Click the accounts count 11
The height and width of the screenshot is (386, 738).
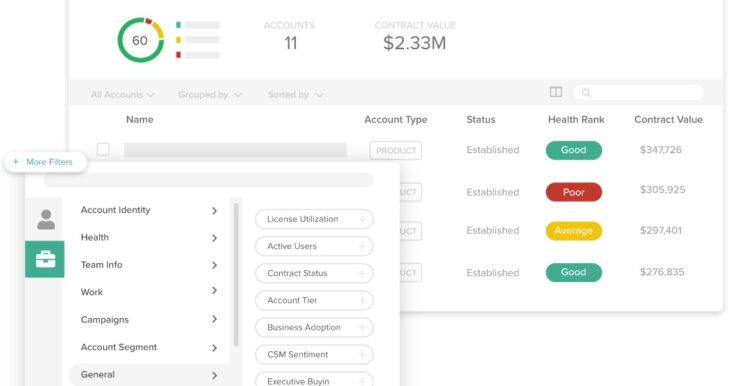(x=290, y=43)
